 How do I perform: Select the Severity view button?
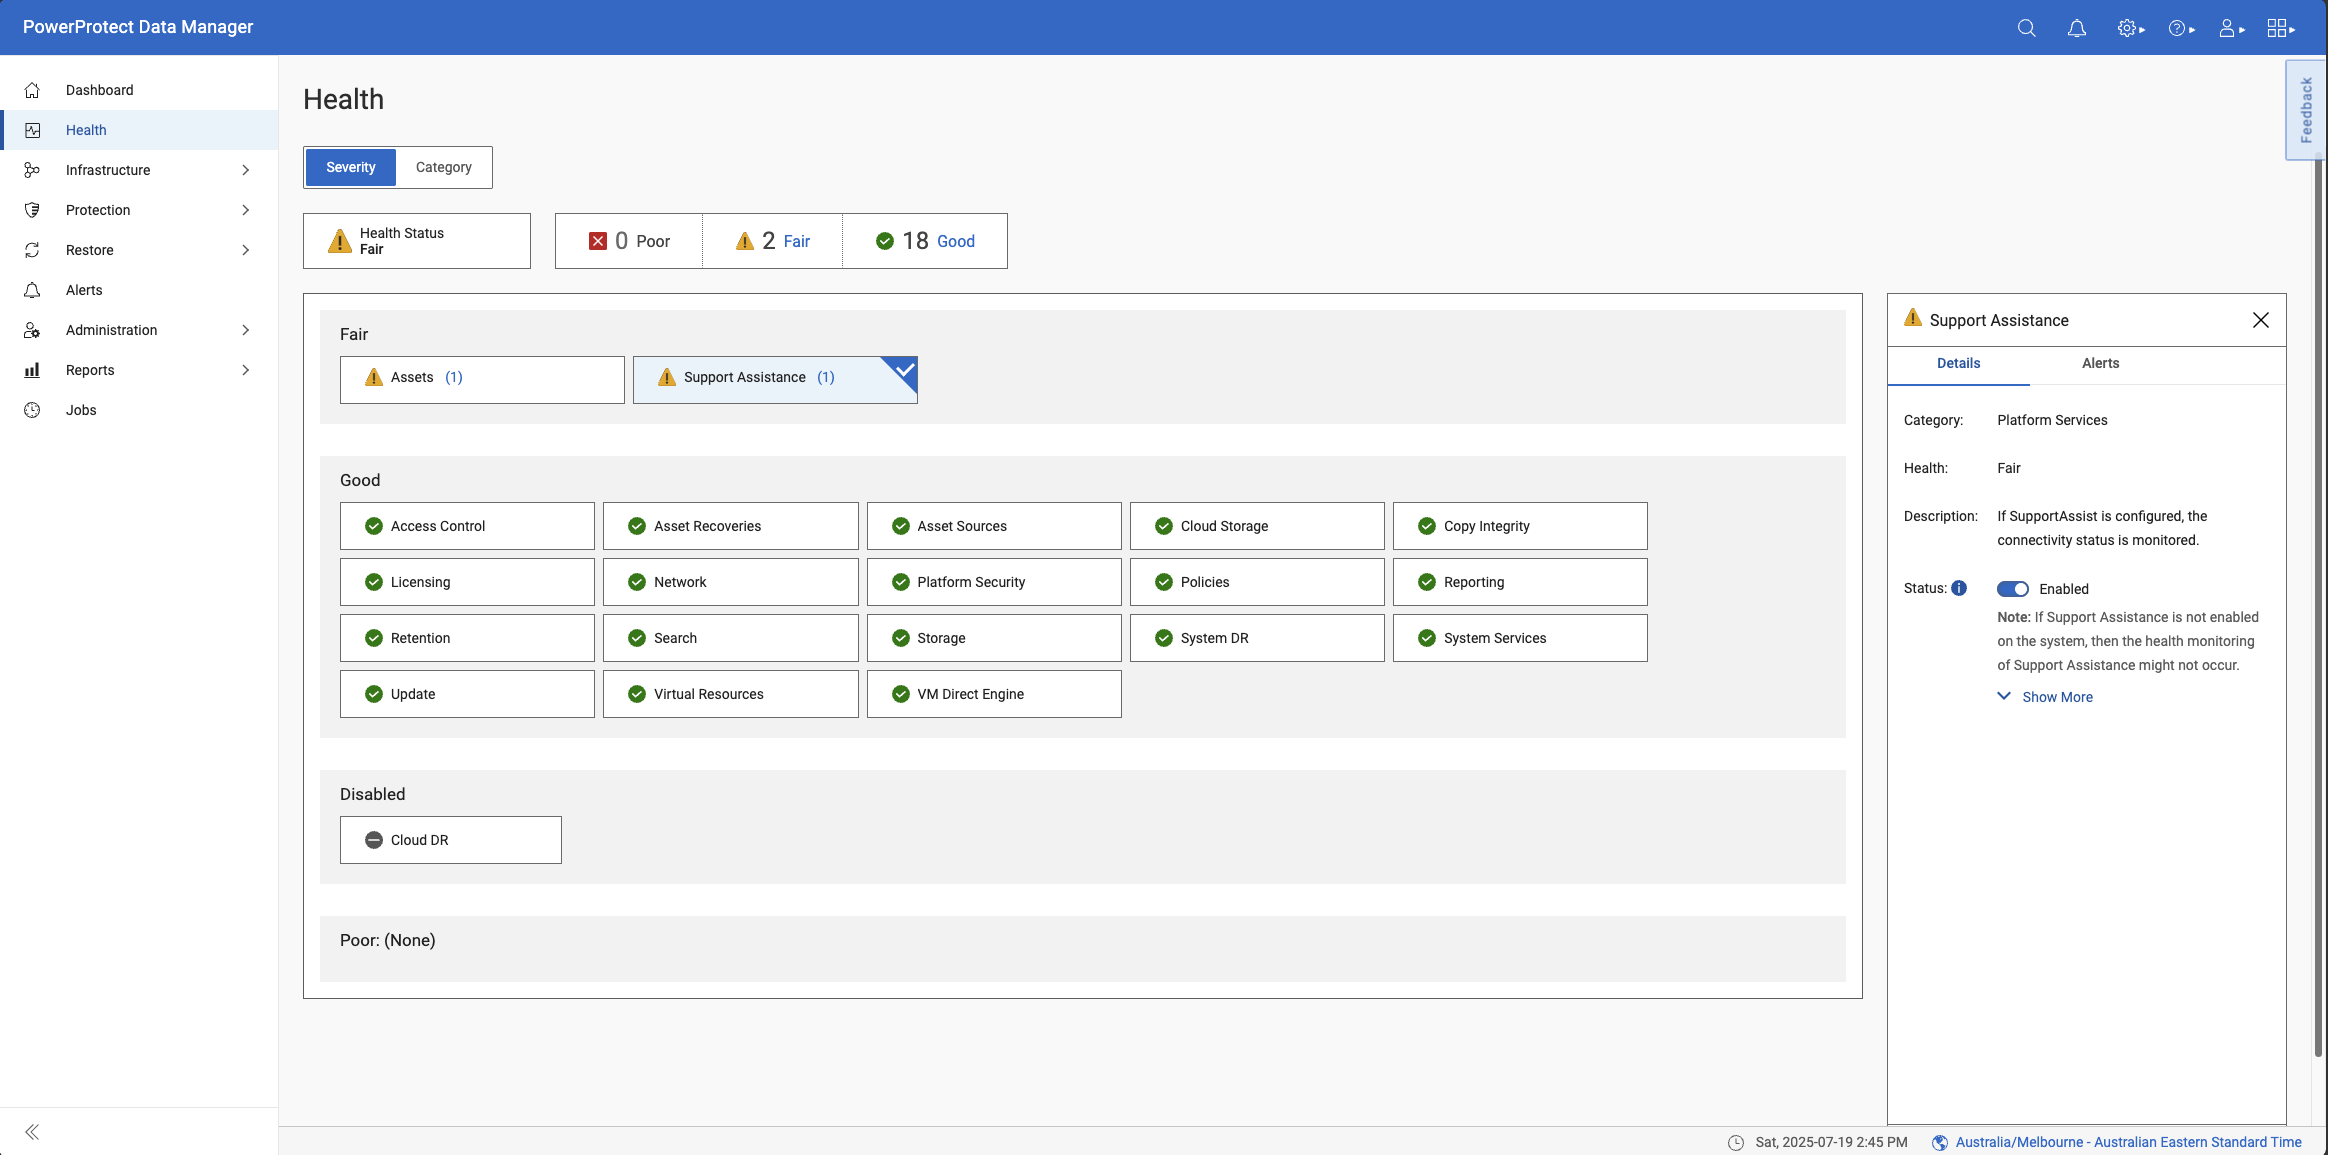click(351, 167)
